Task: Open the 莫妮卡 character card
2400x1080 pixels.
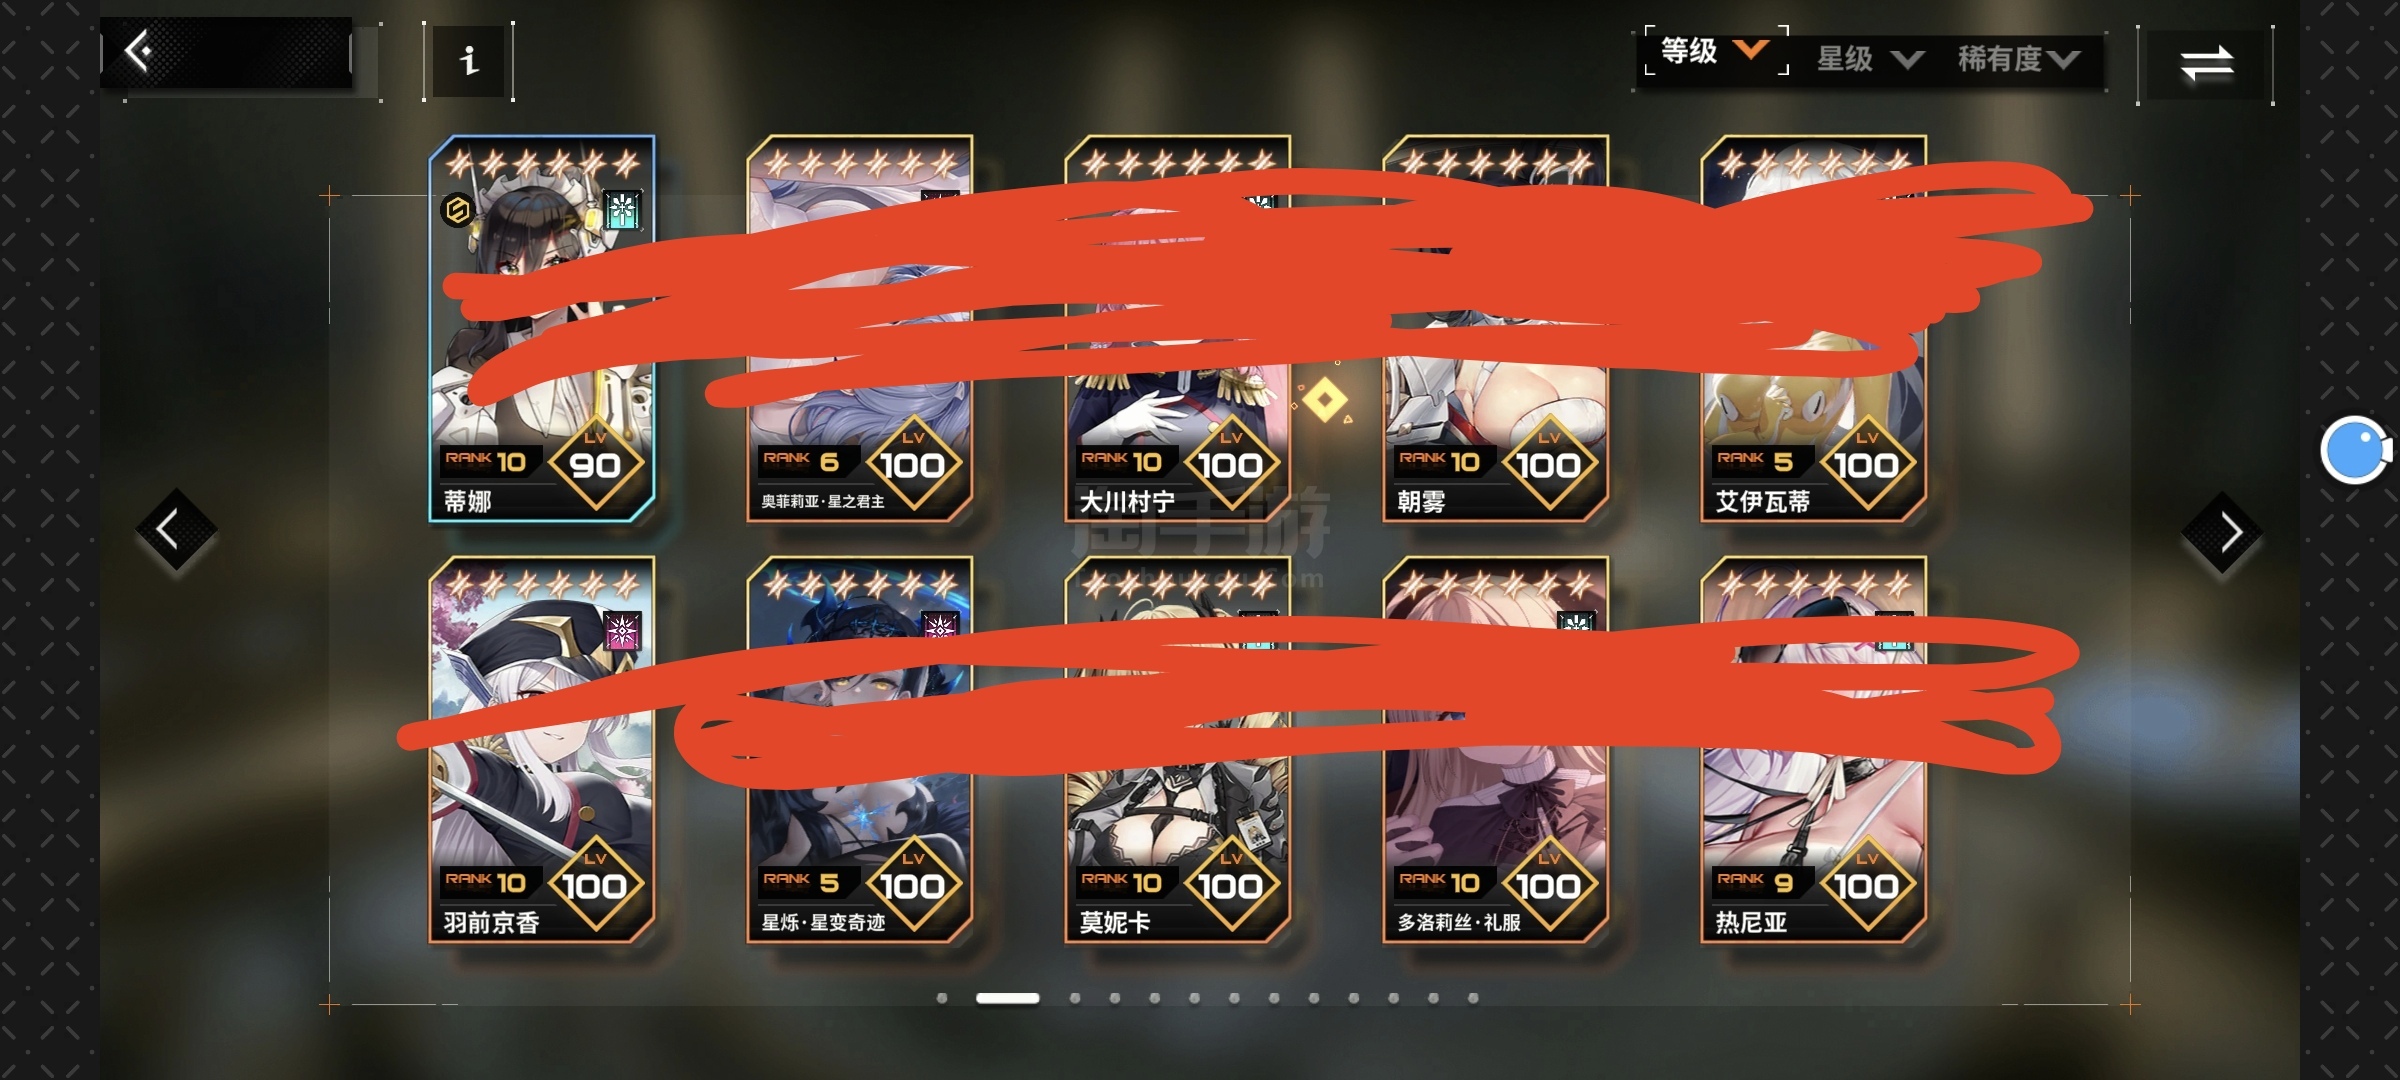Action: pyautogui.click(x=1178, y=749)
